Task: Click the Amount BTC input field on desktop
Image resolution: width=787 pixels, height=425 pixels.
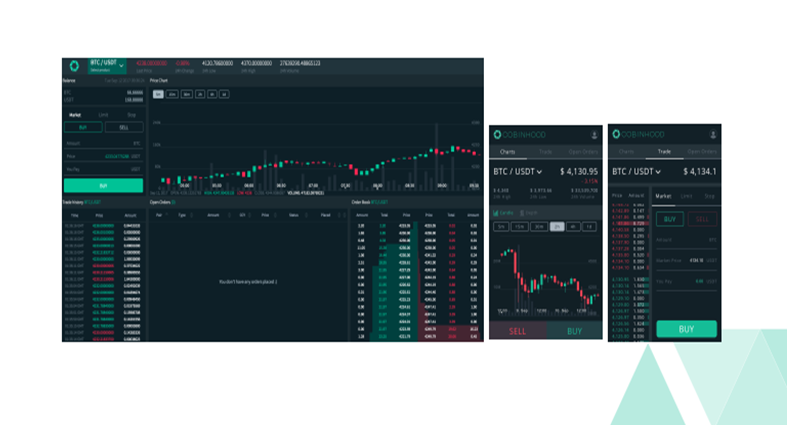Action: [x=103, y=144]
